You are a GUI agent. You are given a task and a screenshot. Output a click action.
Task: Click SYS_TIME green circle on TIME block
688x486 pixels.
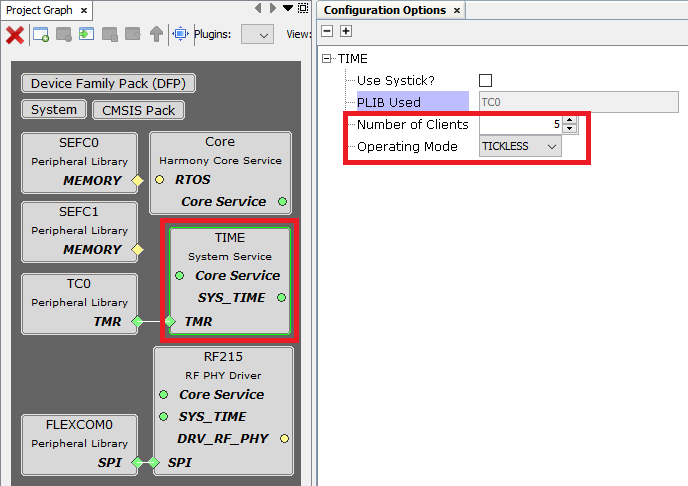tap(282, 298)
